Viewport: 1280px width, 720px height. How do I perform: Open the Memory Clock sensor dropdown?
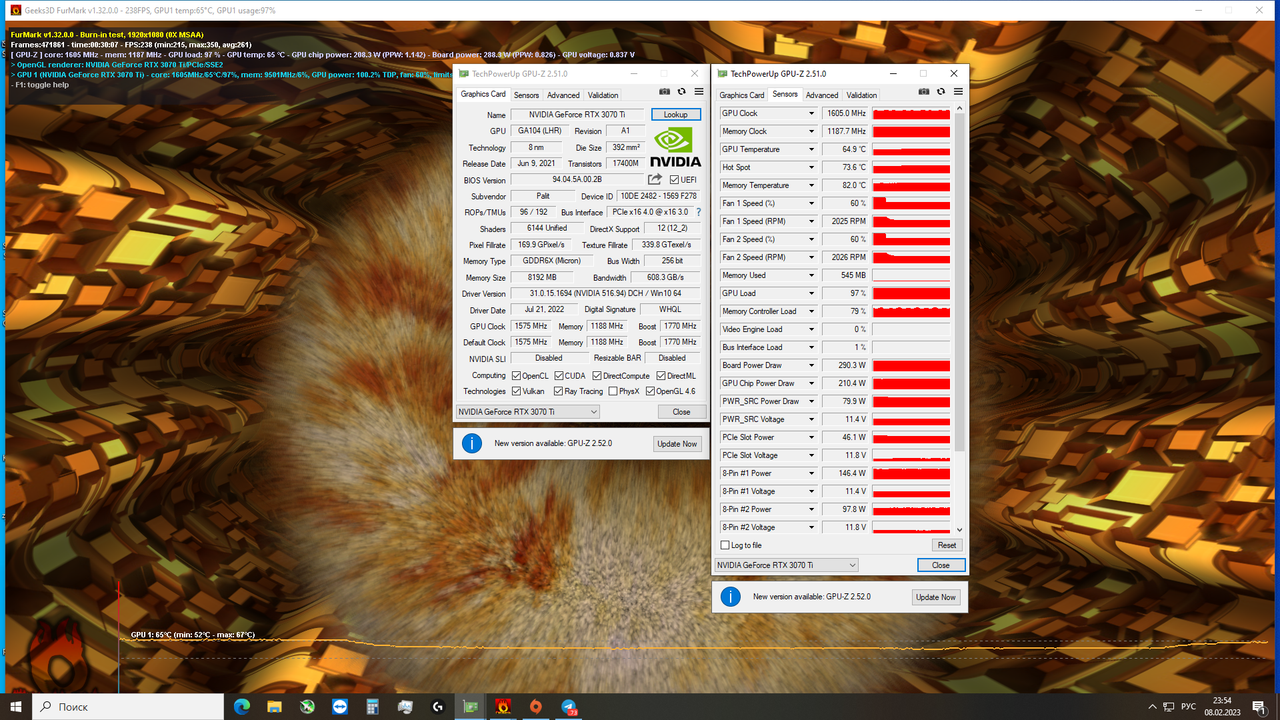pyautogui.click(x=811, y=131)
